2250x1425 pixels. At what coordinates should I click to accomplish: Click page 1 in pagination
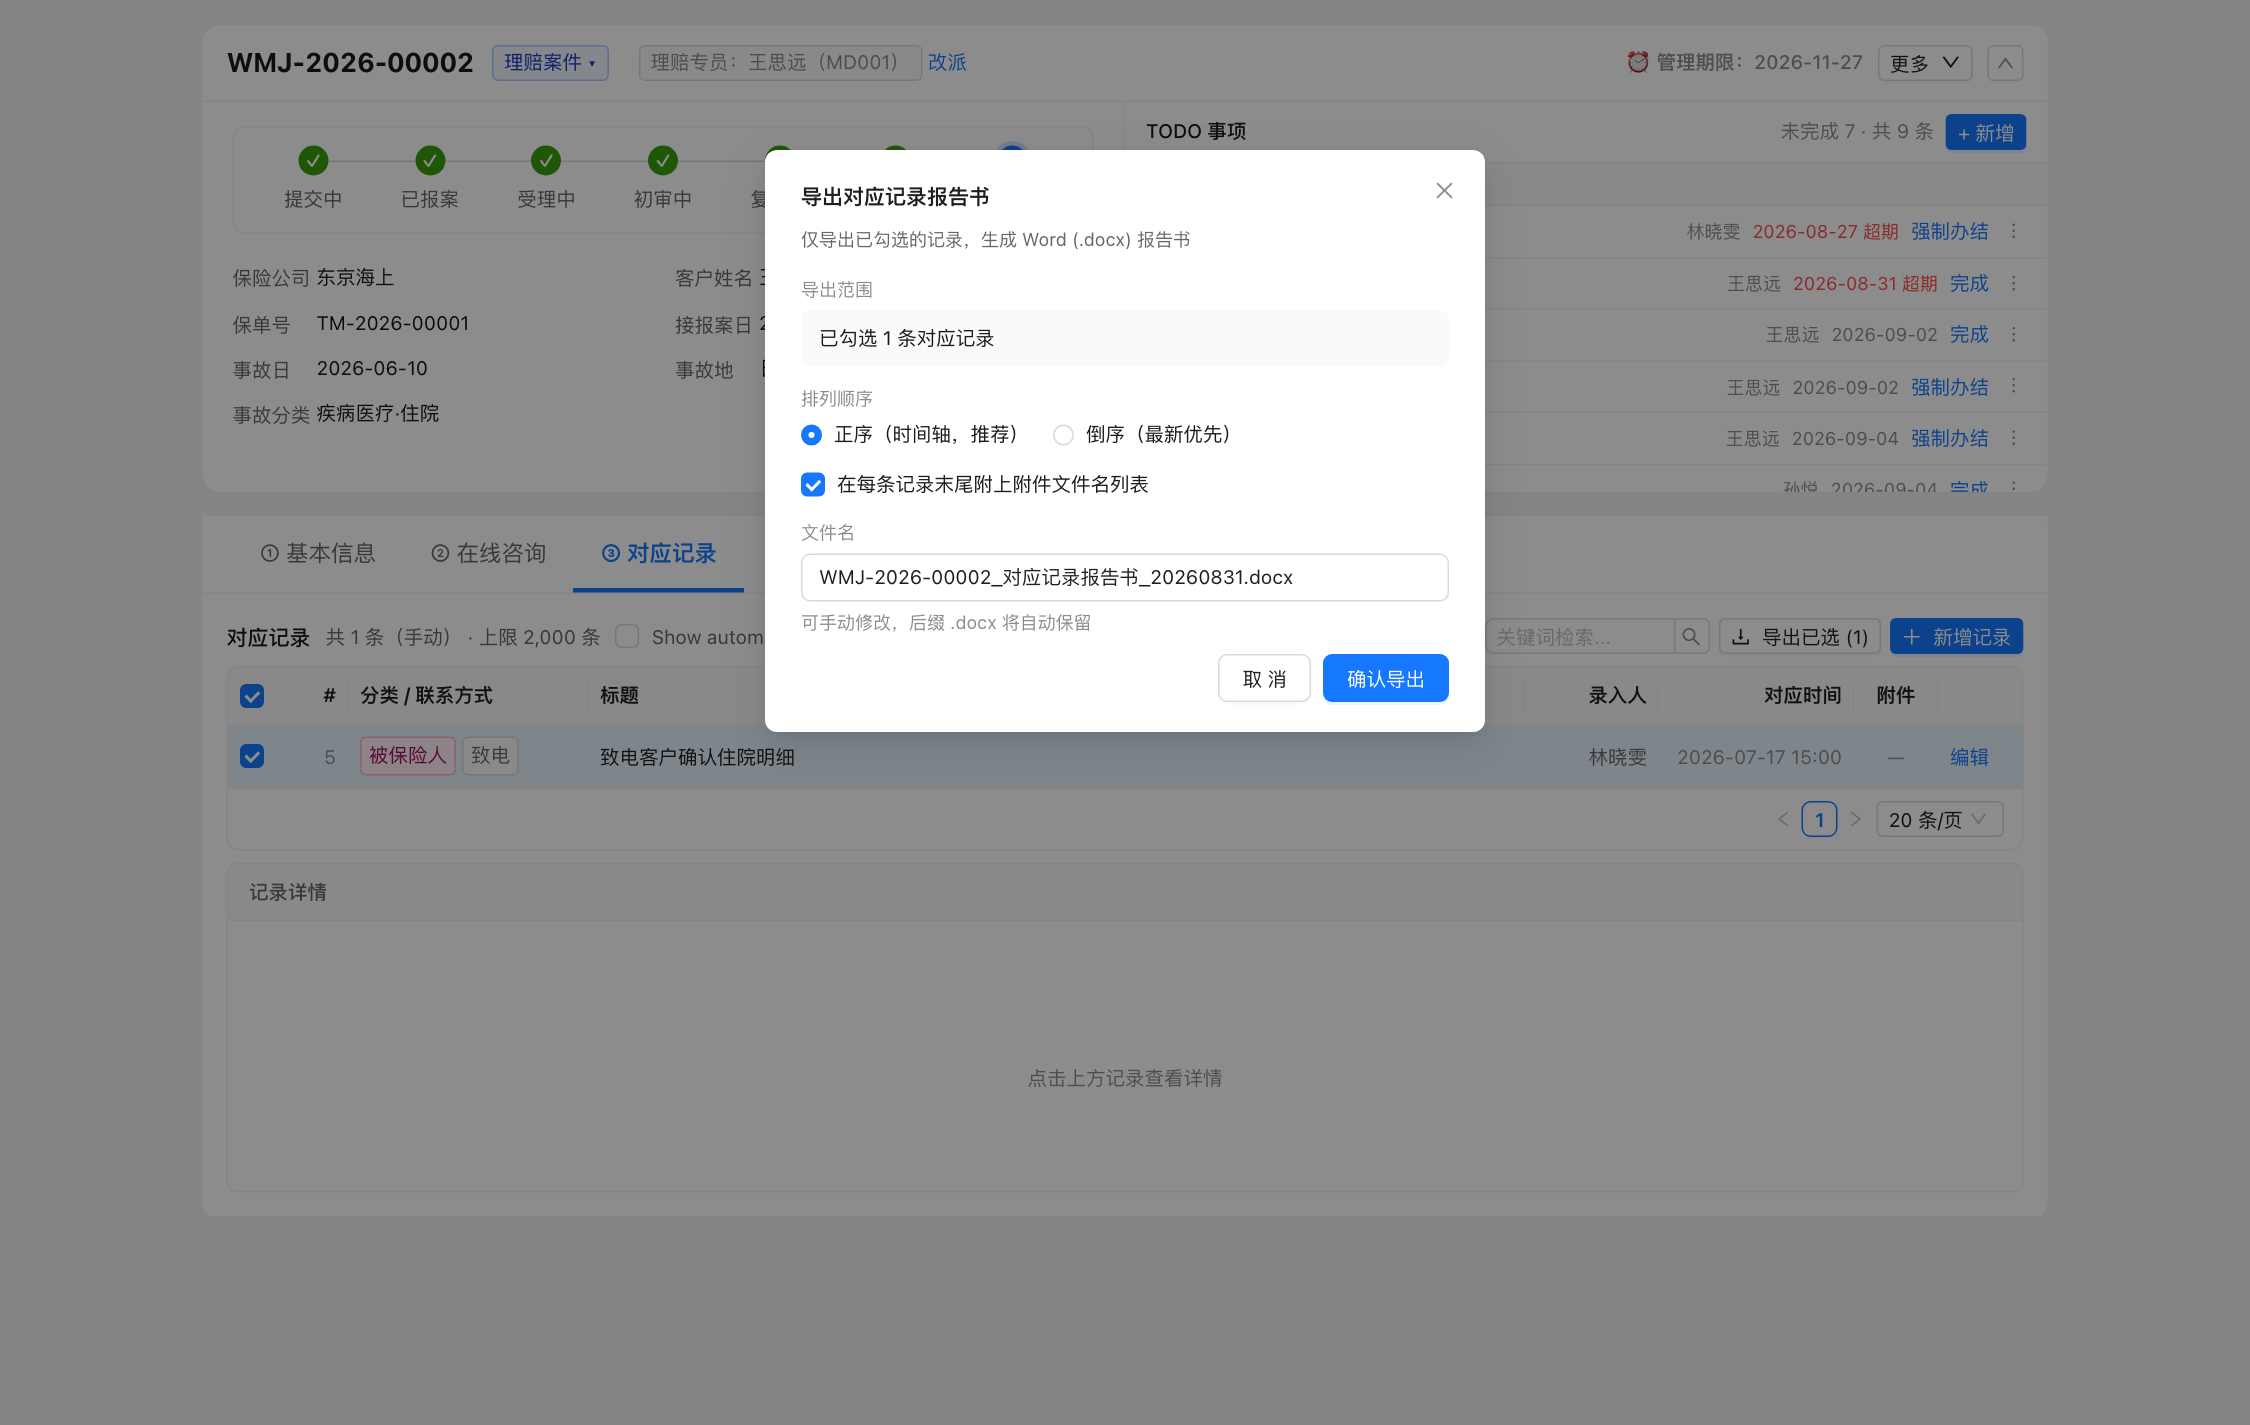(1819, 820)
